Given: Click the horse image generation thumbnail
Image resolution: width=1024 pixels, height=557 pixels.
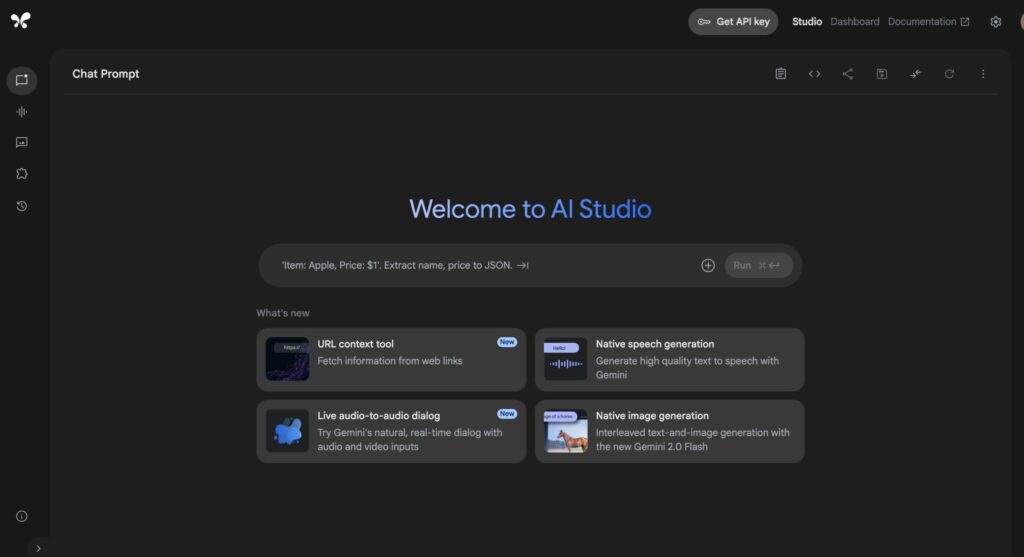Looking at the screenshot, I should [566, 431].
